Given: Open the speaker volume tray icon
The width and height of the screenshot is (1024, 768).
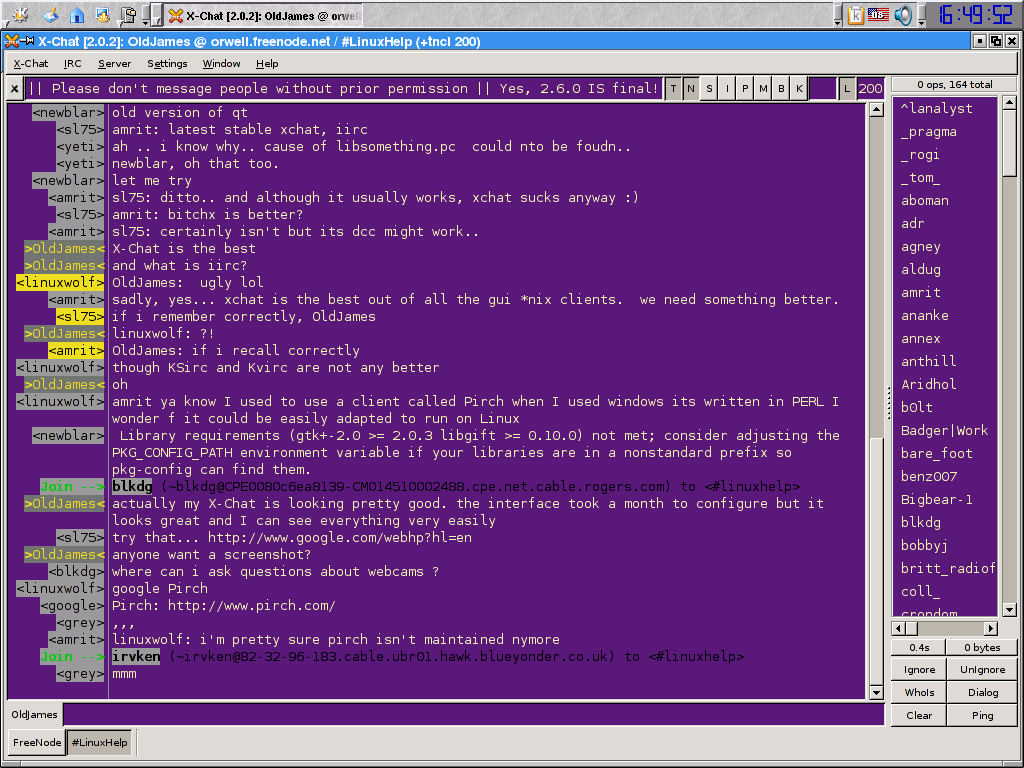Looking at the screenshot, I should (903, 14).
